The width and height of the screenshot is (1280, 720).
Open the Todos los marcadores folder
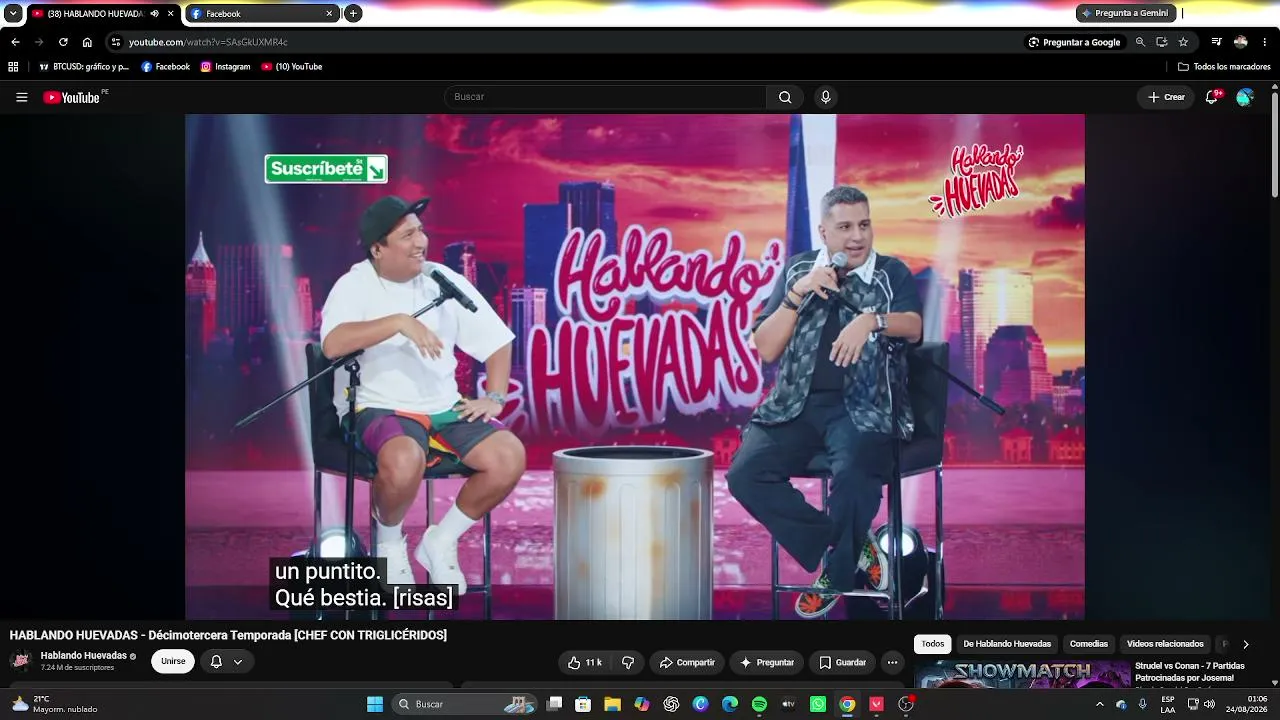[1224, 67]
